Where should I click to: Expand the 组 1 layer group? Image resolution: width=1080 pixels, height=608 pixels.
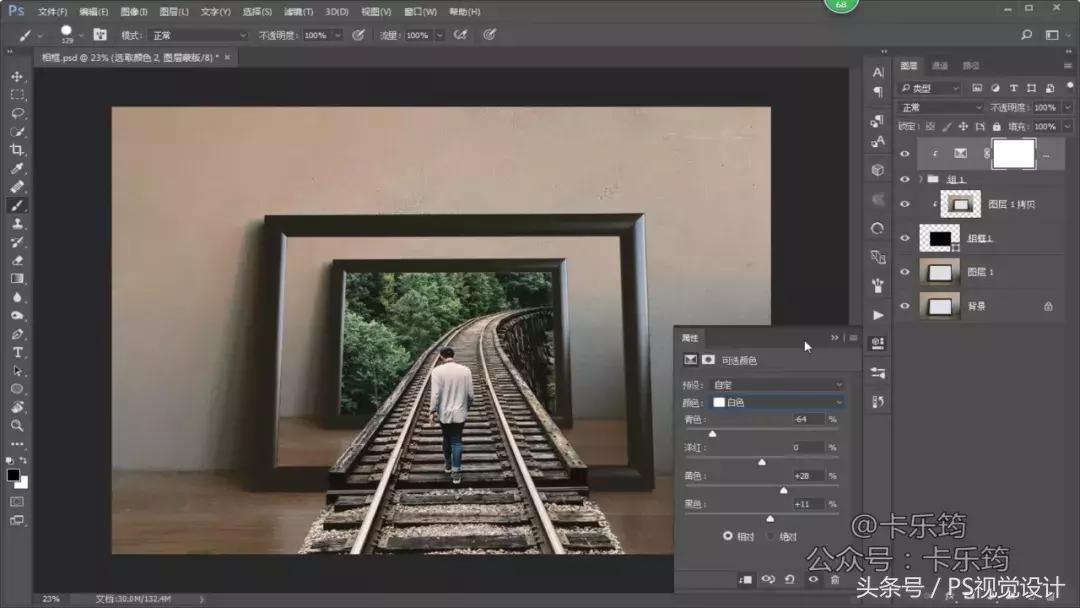pyautogui.click(x=920, y=179)
